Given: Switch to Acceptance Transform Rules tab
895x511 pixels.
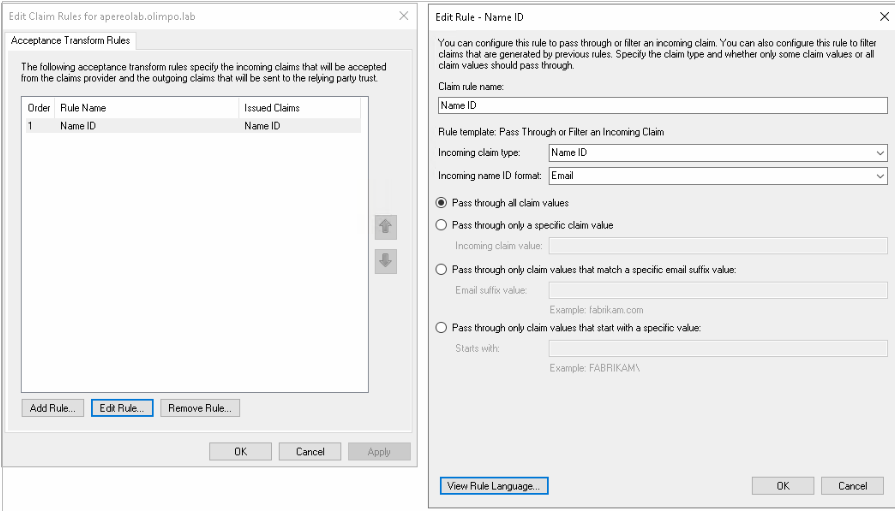Looking at the screenshot, I should [x=71, y=41].
